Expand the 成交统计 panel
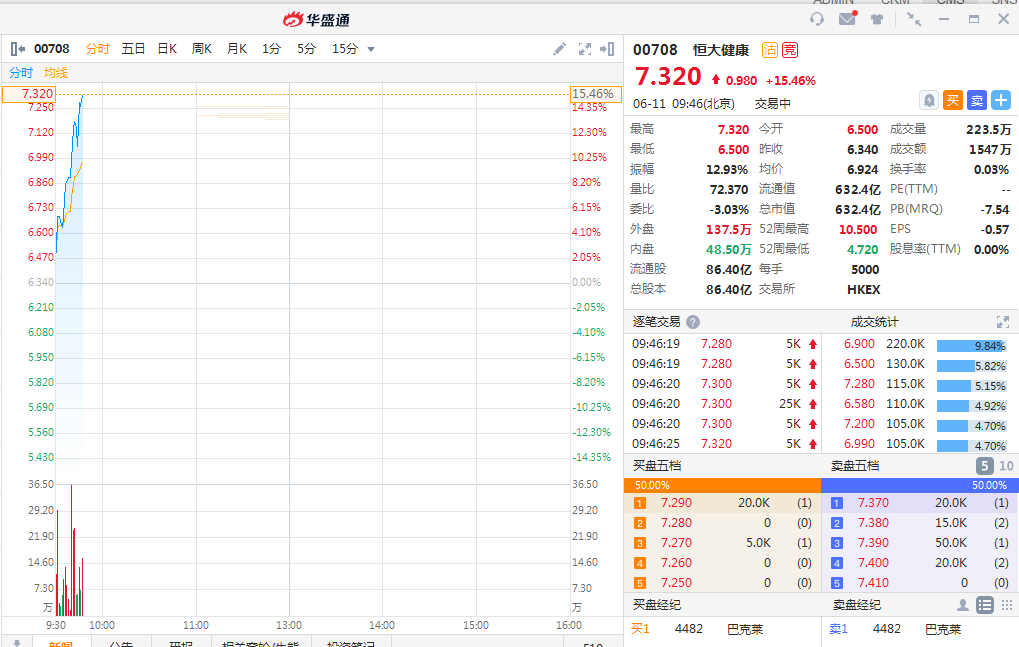Screen dimensions: 1019x647 pyautogui.click(x=1003, y=322)
